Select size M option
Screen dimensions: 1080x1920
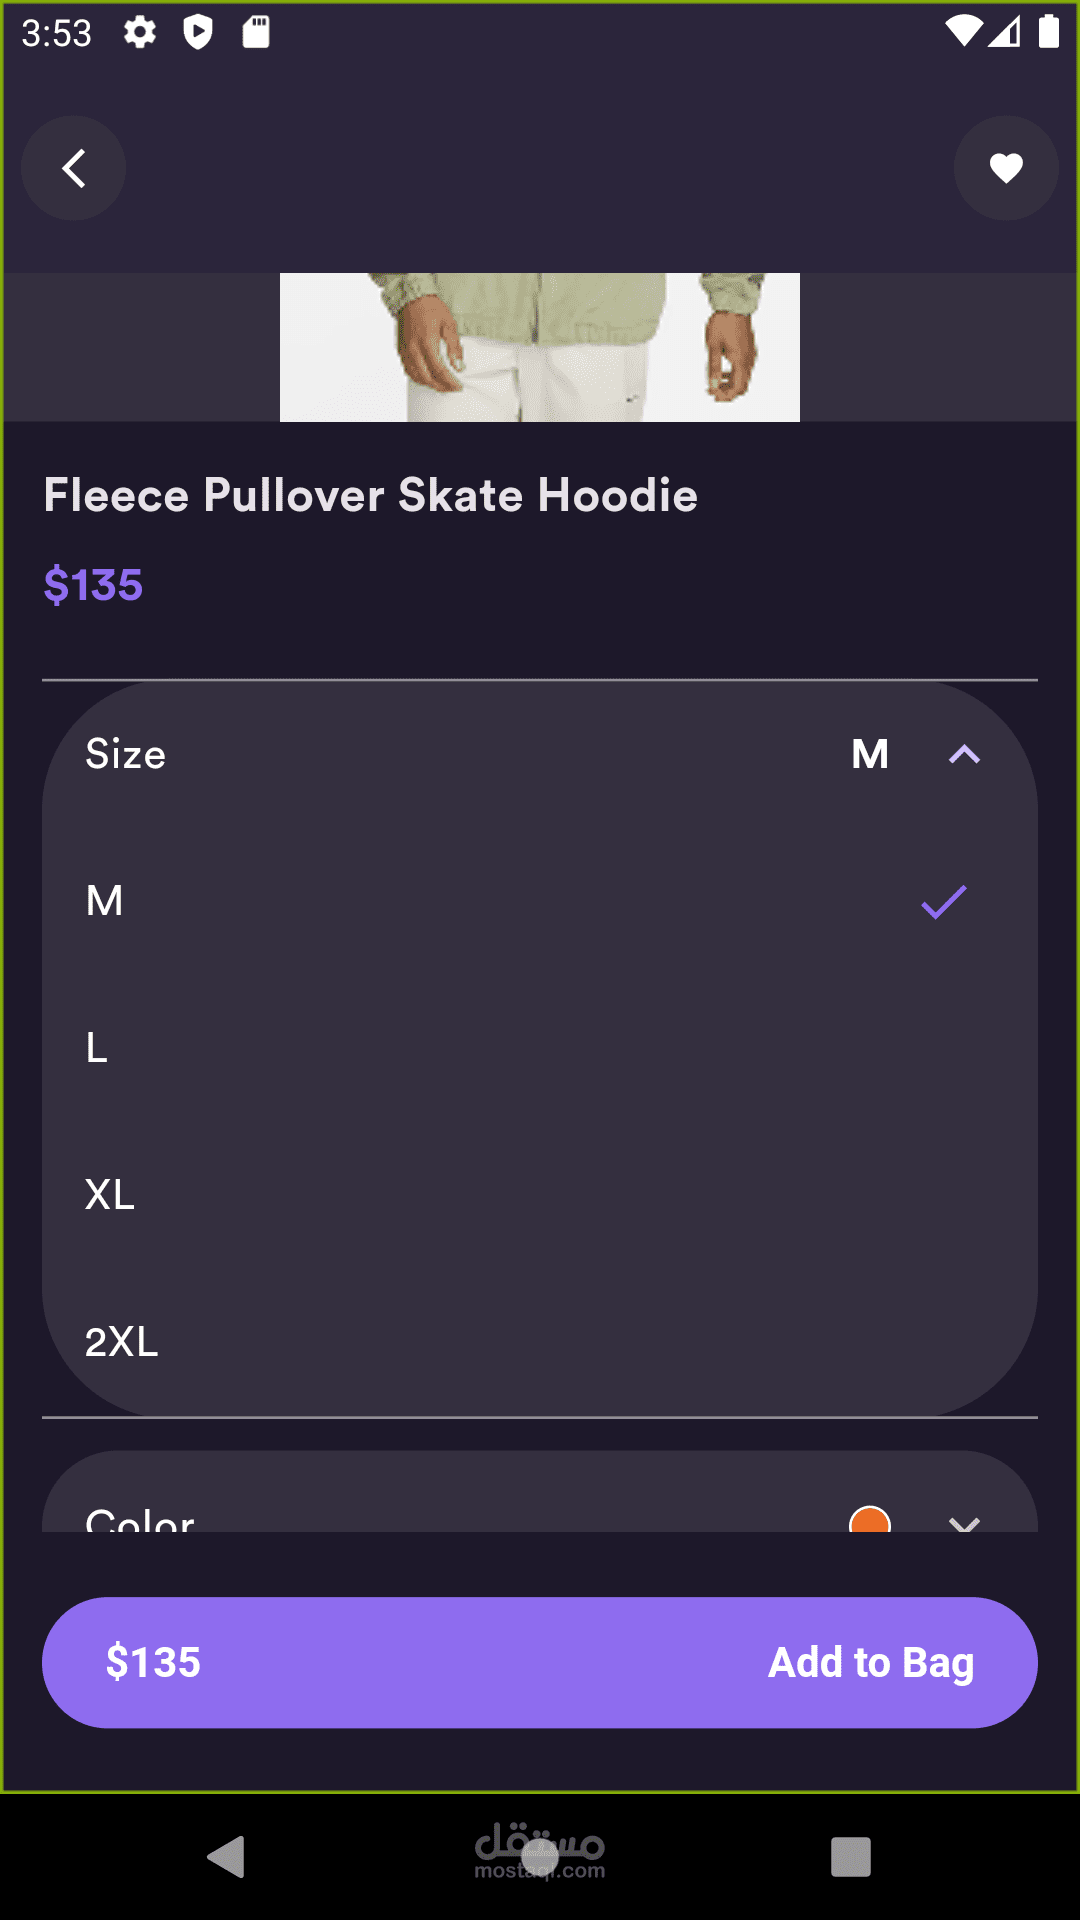[540, 901]
